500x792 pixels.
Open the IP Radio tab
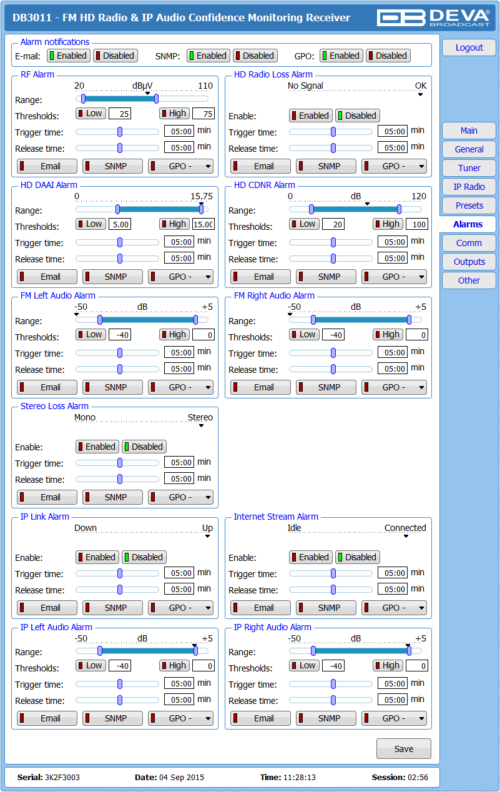(x=469, y=187)
